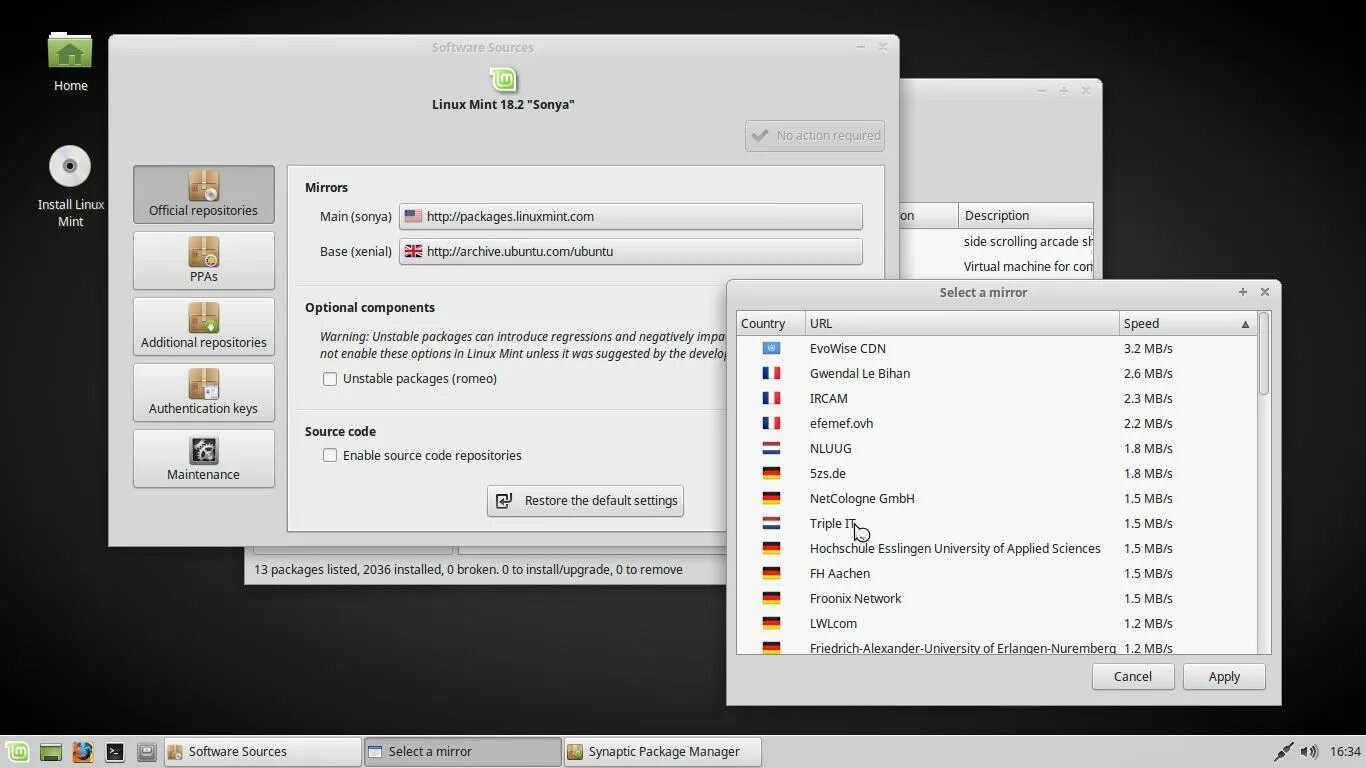
Task: Click the show desktop taskbar icon
Action: pos(50,751)
